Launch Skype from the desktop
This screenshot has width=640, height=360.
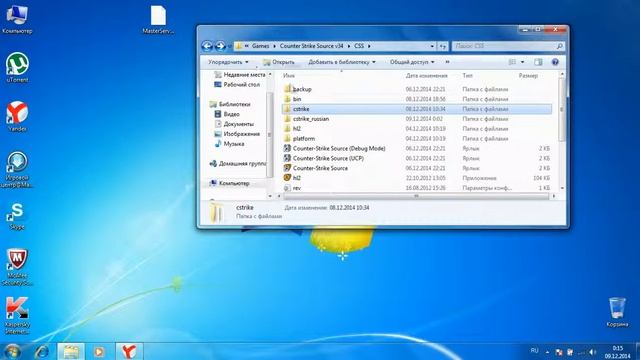(17, 216)
